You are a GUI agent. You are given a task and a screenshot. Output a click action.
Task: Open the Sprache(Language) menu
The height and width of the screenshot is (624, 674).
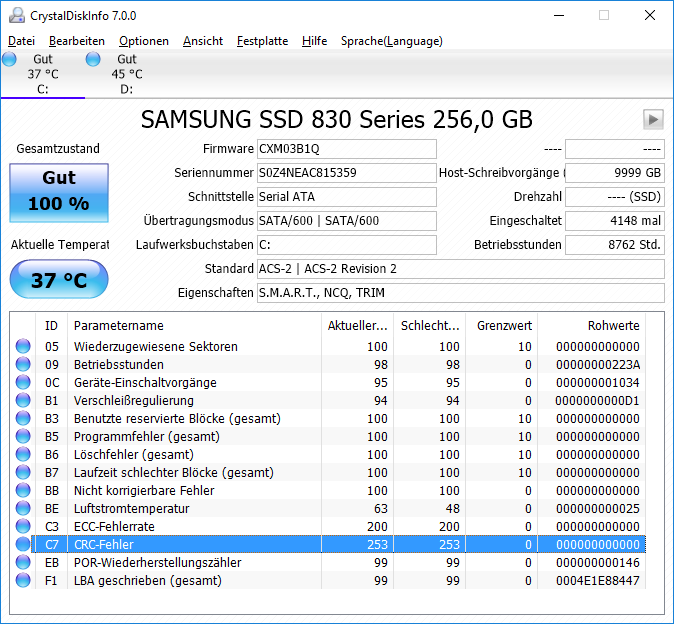click(392, 41)
